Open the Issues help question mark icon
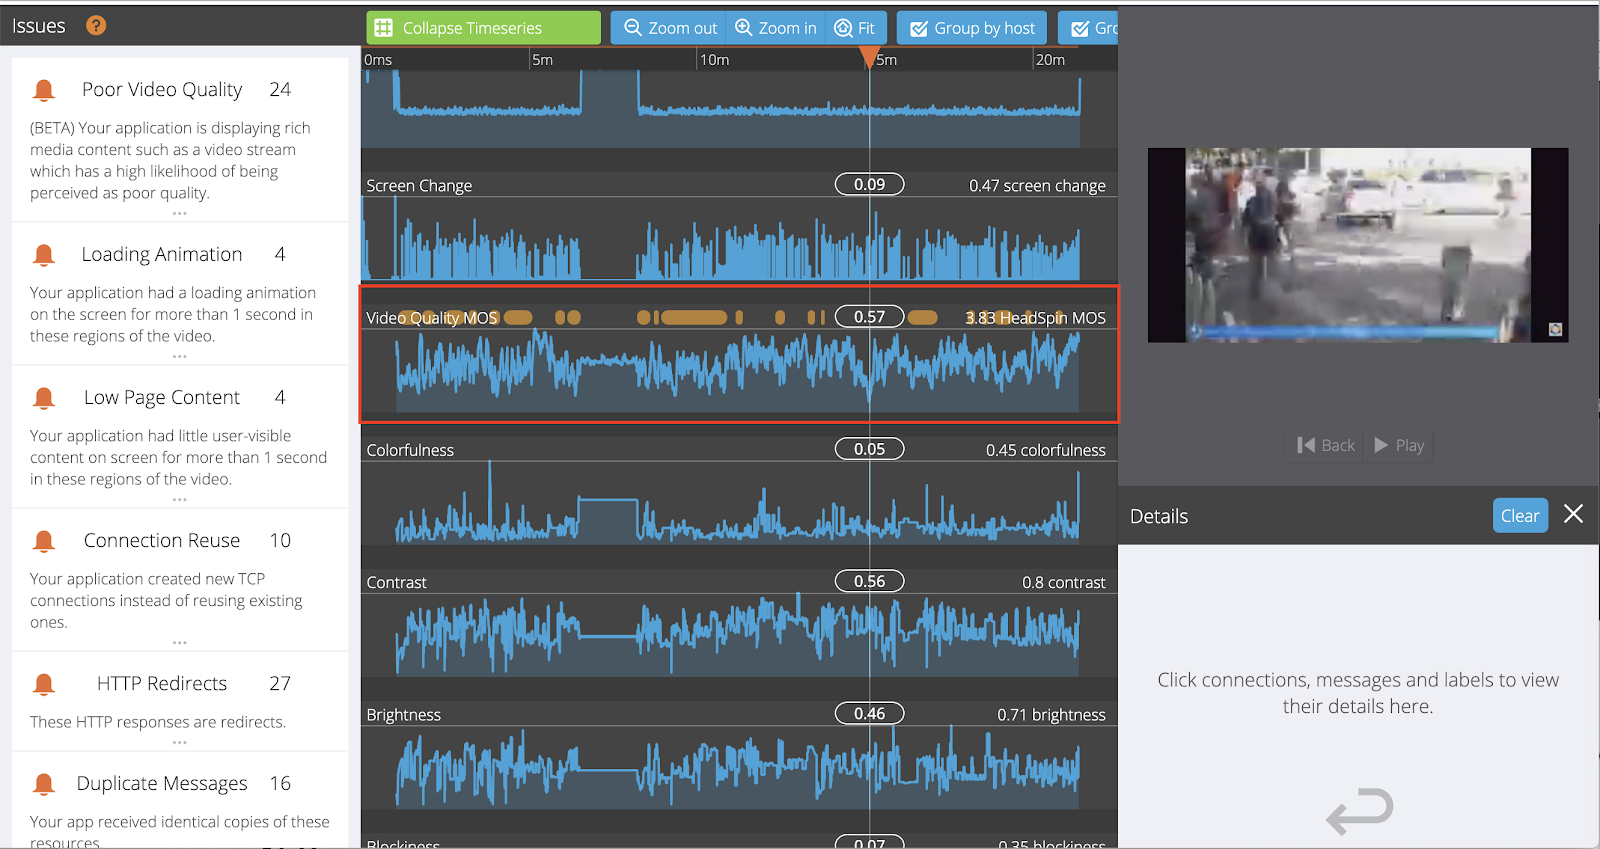This screenshot has height=849, width=1600. tap(96, 26)
